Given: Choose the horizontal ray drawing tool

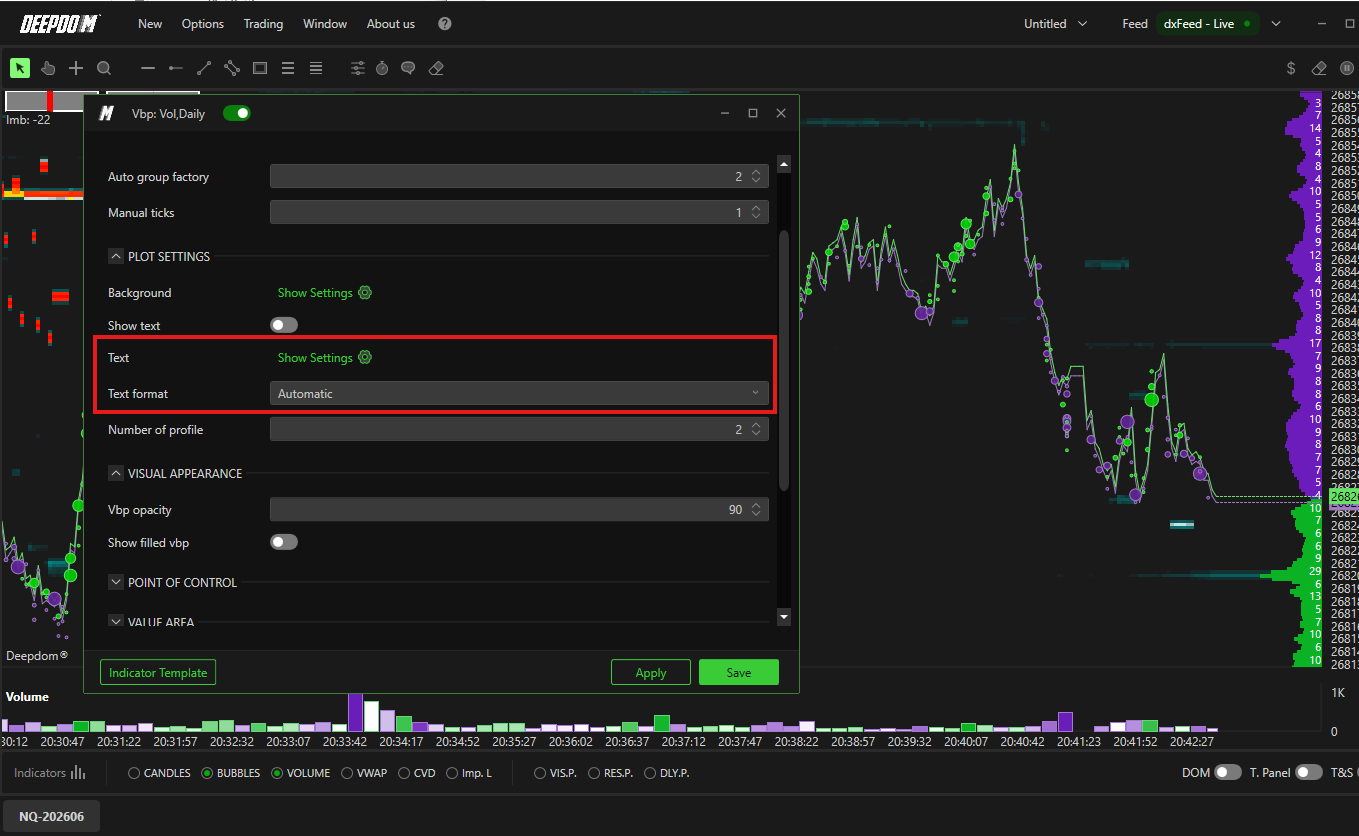Looking at the screenshot, I should (176, 68).
